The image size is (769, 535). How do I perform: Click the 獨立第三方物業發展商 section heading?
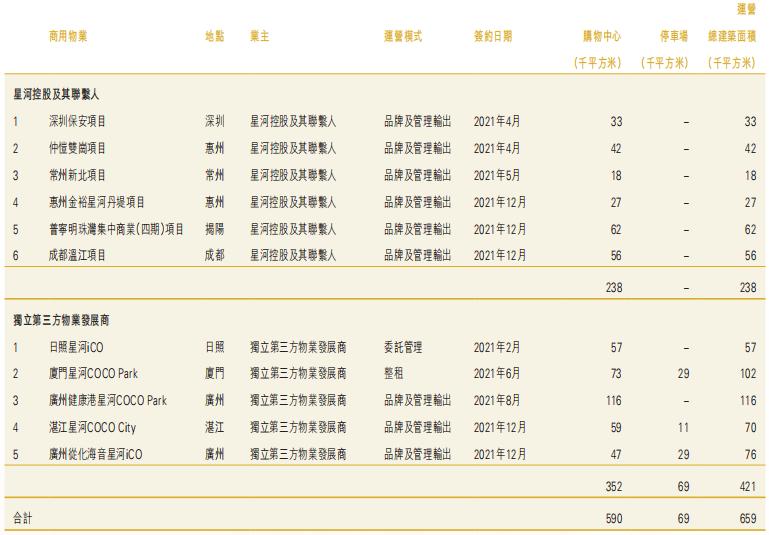click(61, 321)
